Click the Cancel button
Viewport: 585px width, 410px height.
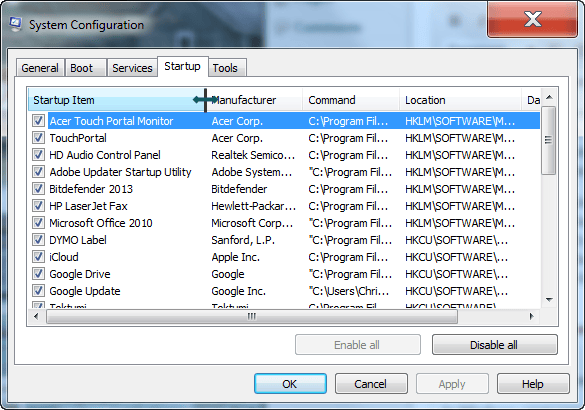[x=371, y=384]
